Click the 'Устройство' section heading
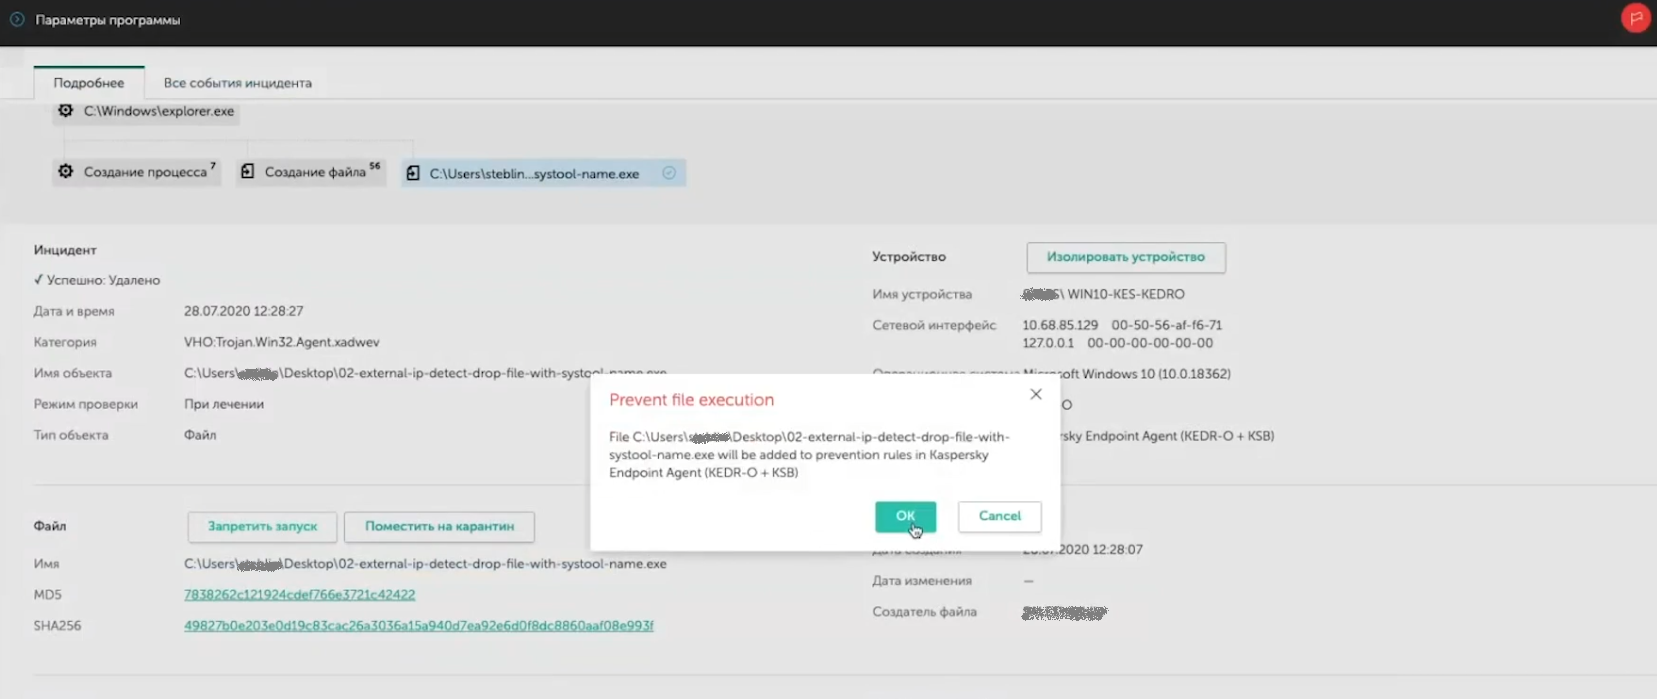1657x699 pixels. pos(909,257)
